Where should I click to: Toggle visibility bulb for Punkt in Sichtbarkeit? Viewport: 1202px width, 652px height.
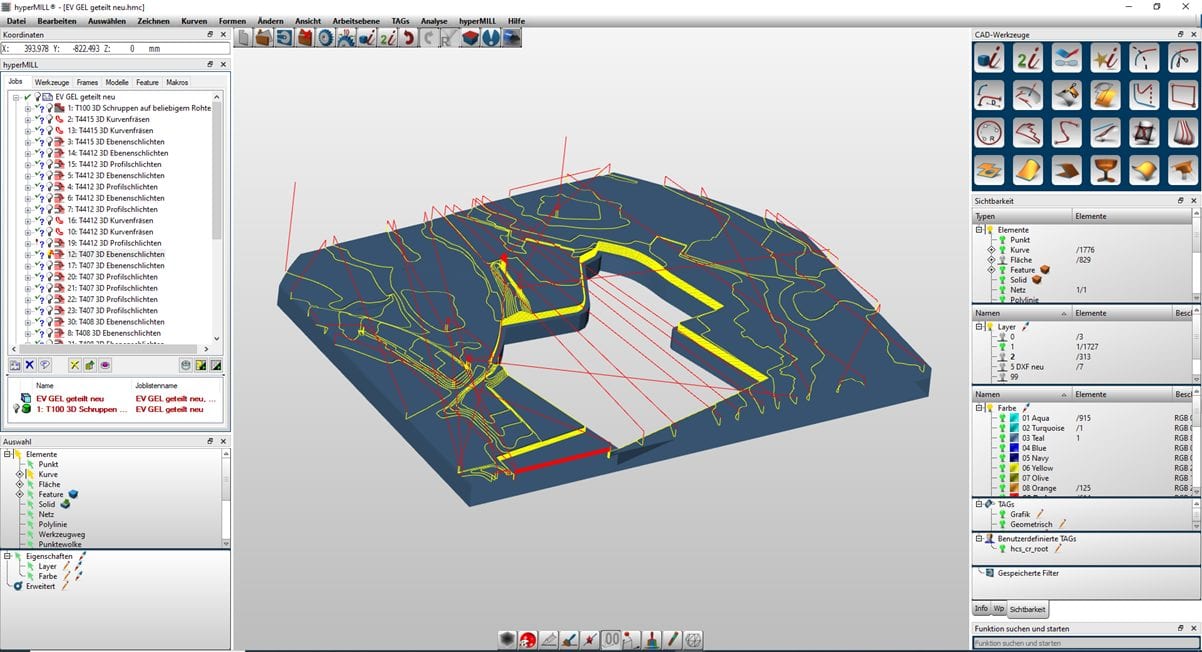[1002, 240]
